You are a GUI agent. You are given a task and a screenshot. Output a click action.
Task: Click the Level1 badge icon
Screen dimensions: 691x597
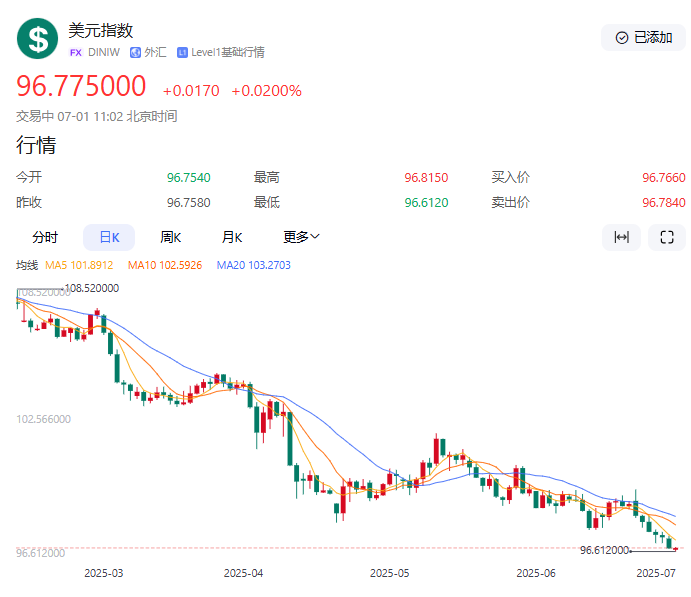coord(182,53)
